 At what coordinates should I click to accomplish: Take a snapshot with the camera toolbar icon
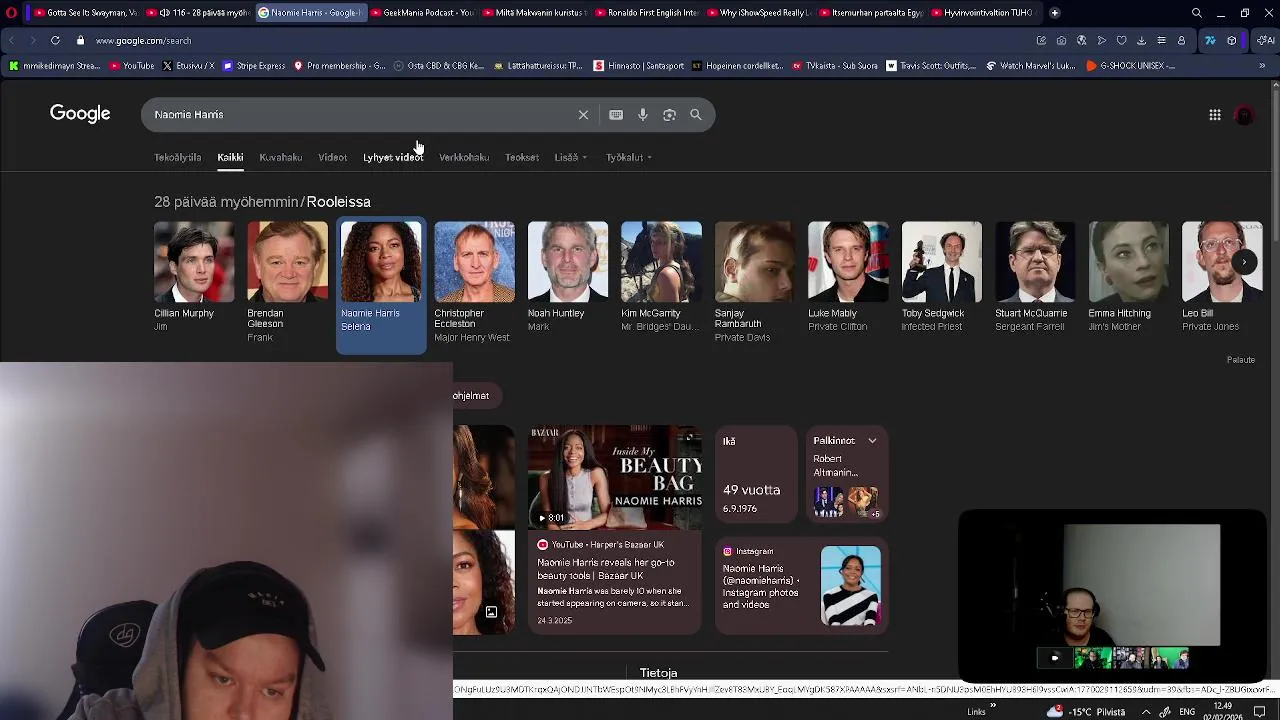(1061, 41)
